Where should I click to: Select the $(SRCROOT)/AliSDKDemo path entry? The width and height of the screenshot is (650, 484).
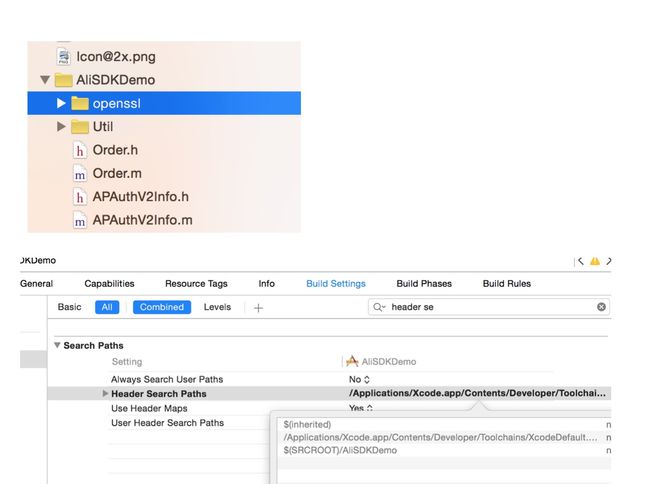pos(340,450)
